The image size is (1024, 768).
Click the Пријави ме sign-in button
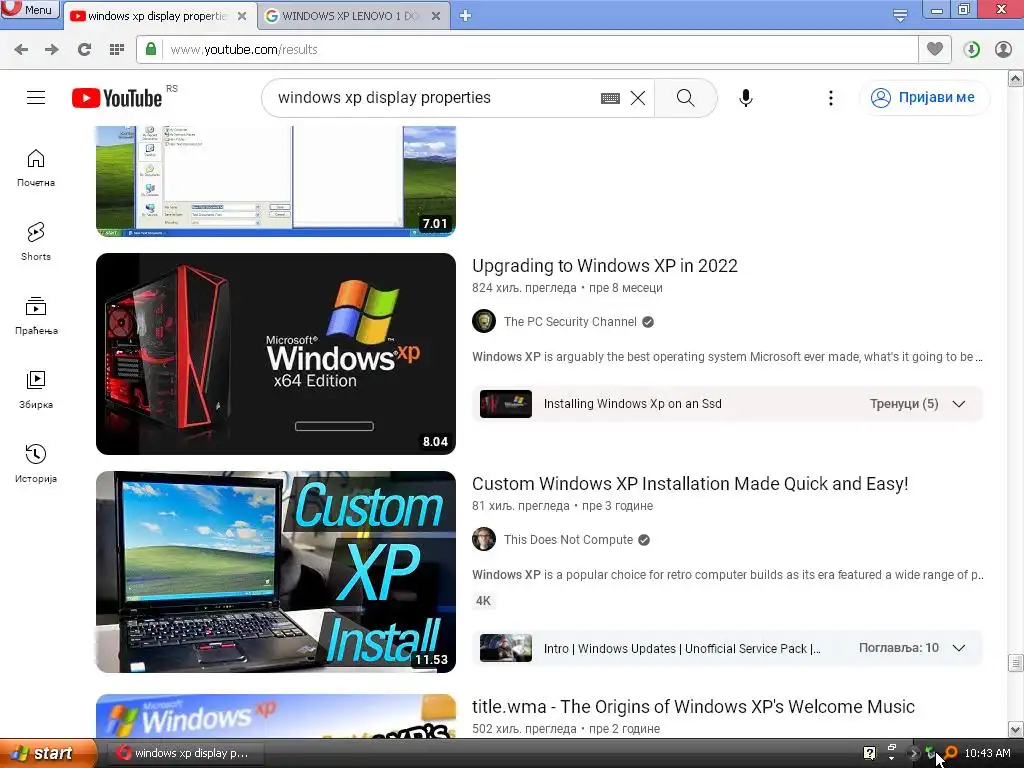point(924,98)
